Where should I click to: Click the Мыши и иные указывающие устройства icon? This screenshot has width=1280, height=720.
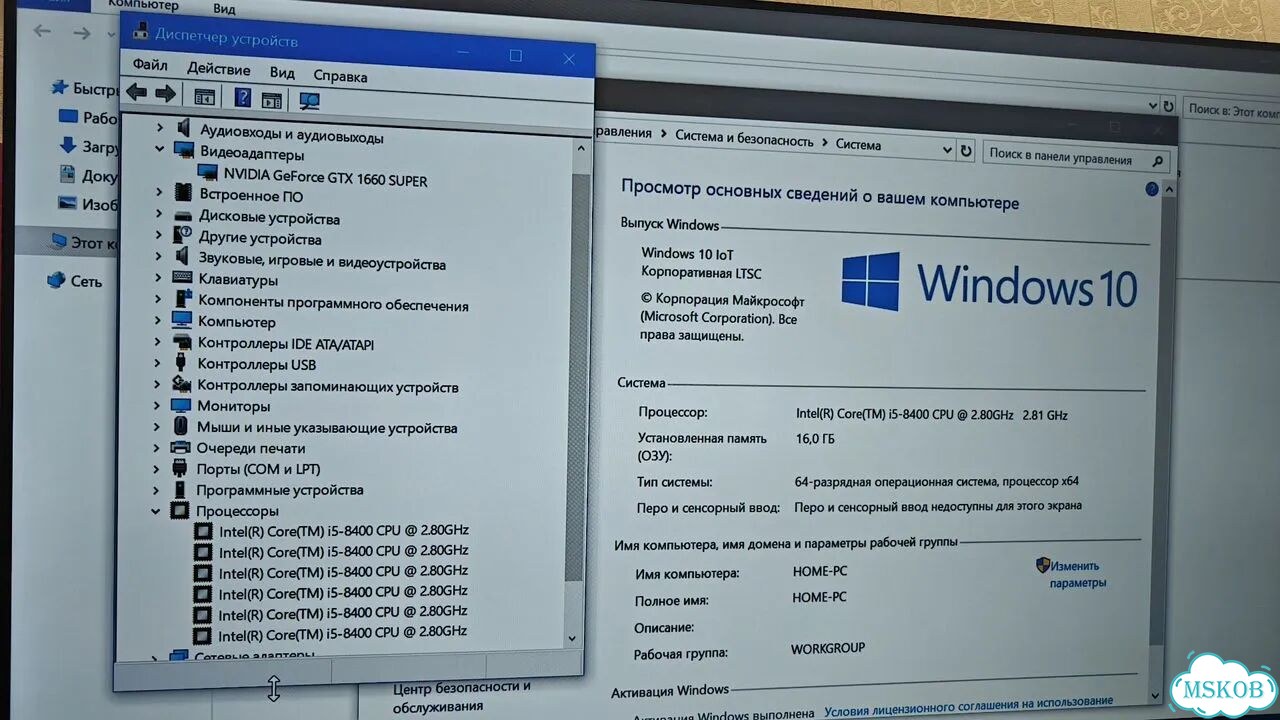[x=180, y=426]
